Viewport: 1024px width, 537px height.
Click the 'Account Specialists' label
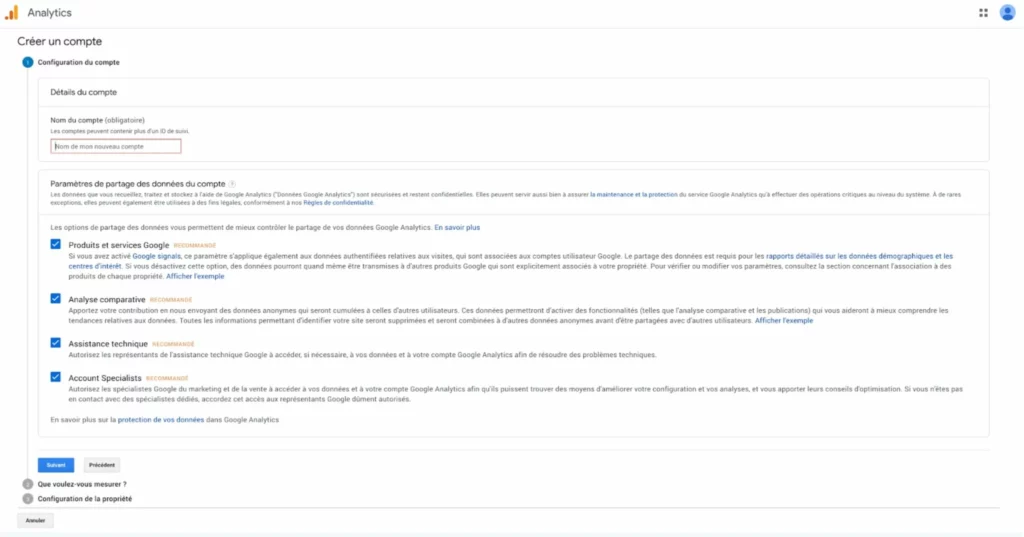(x=105, y=378)
